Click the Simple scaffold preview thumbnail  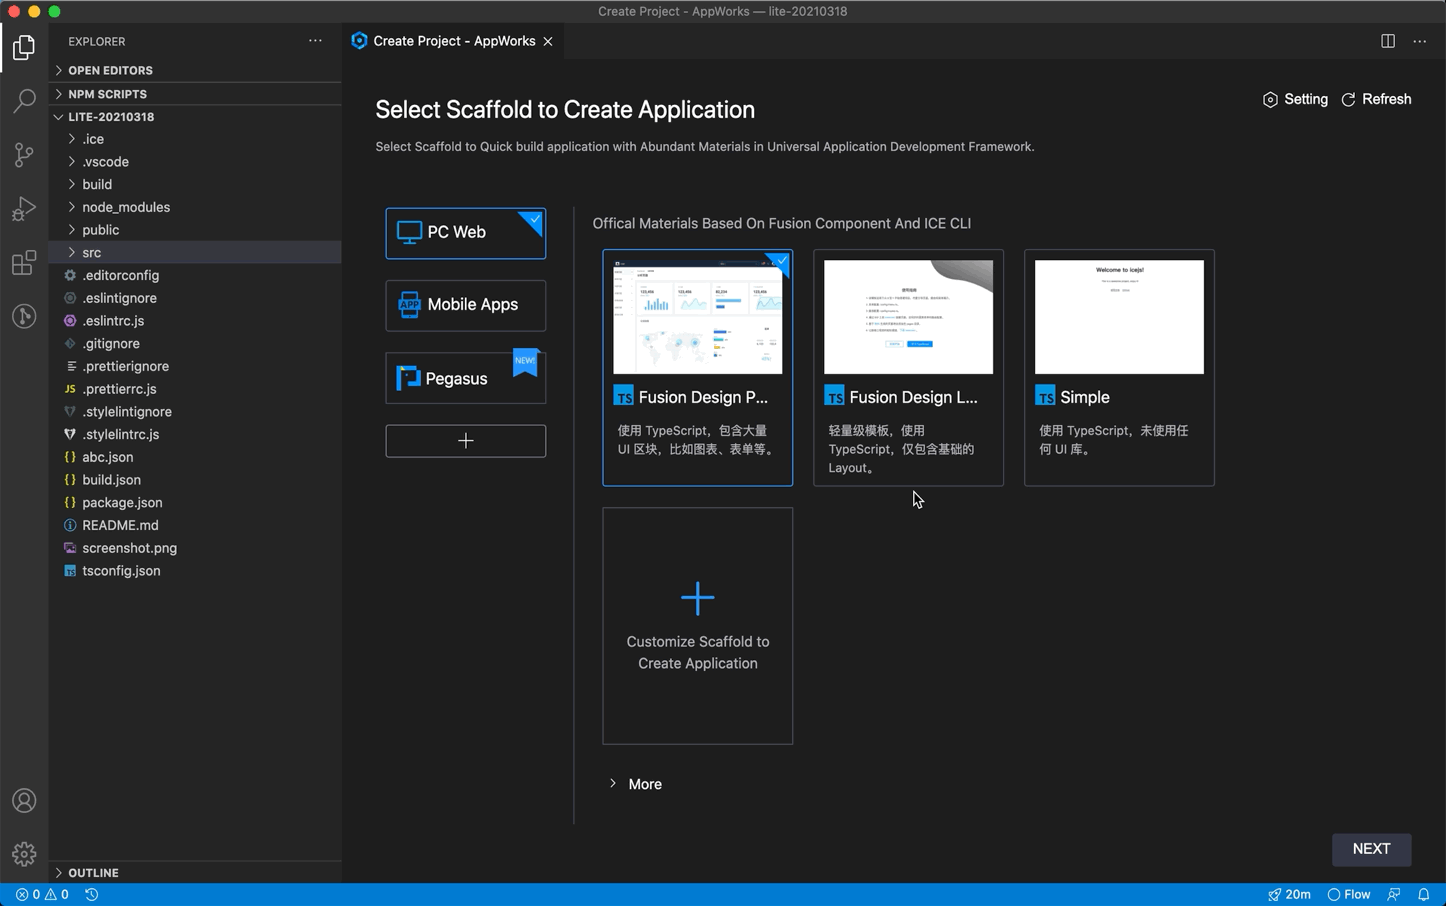tap(1119, 317)
